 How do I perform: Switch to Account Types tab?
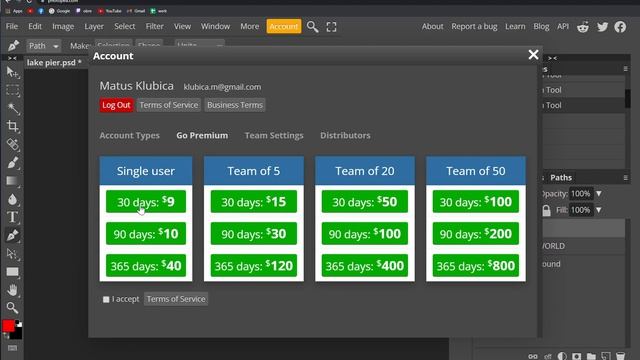129,136
